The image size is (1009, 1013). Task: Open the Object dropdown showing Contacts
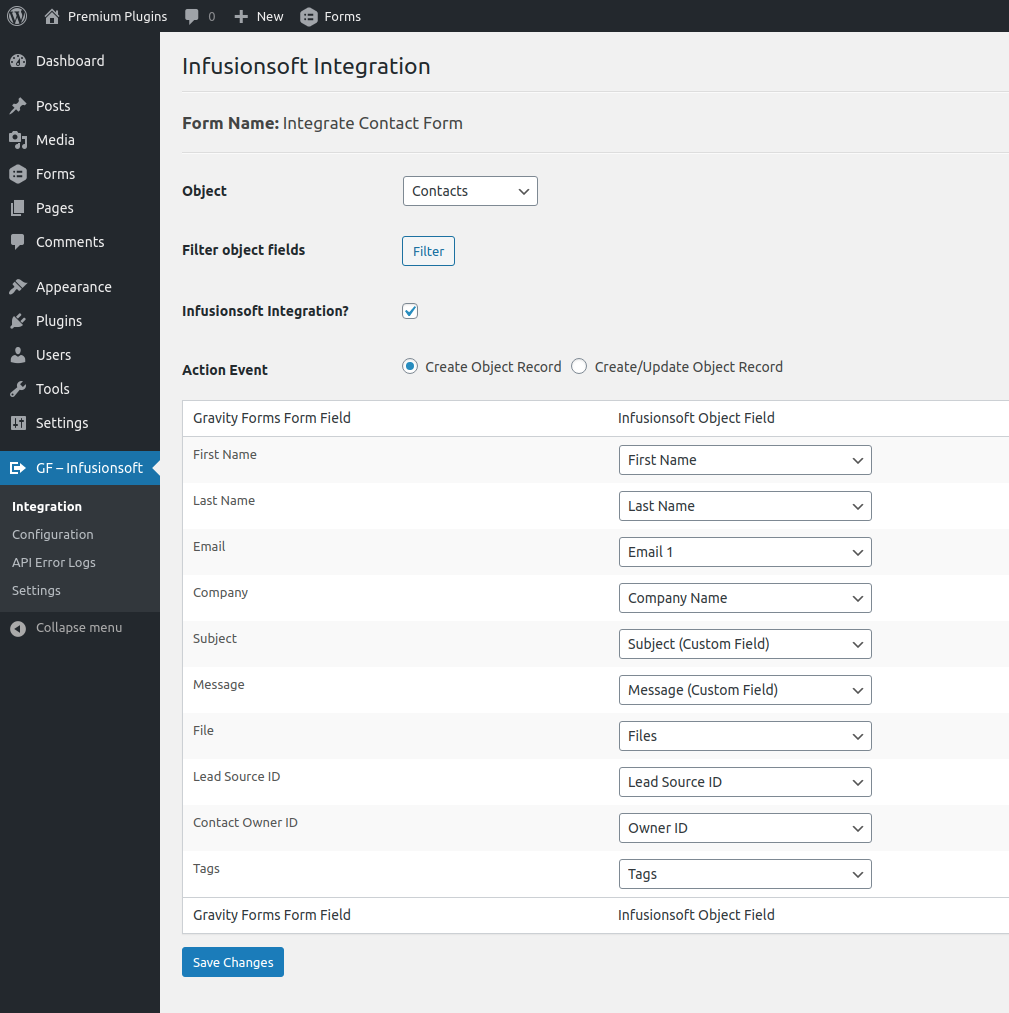coord(470,190)
